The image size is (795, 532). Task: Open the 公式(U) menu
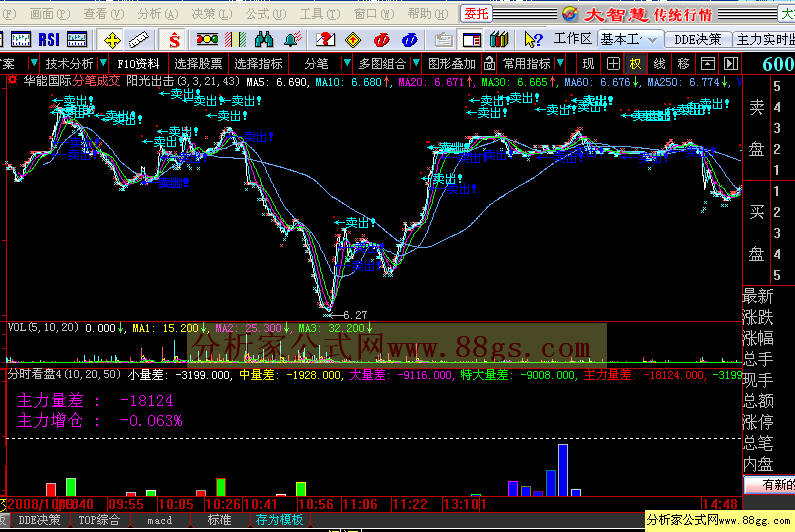[x=266, y=14]
